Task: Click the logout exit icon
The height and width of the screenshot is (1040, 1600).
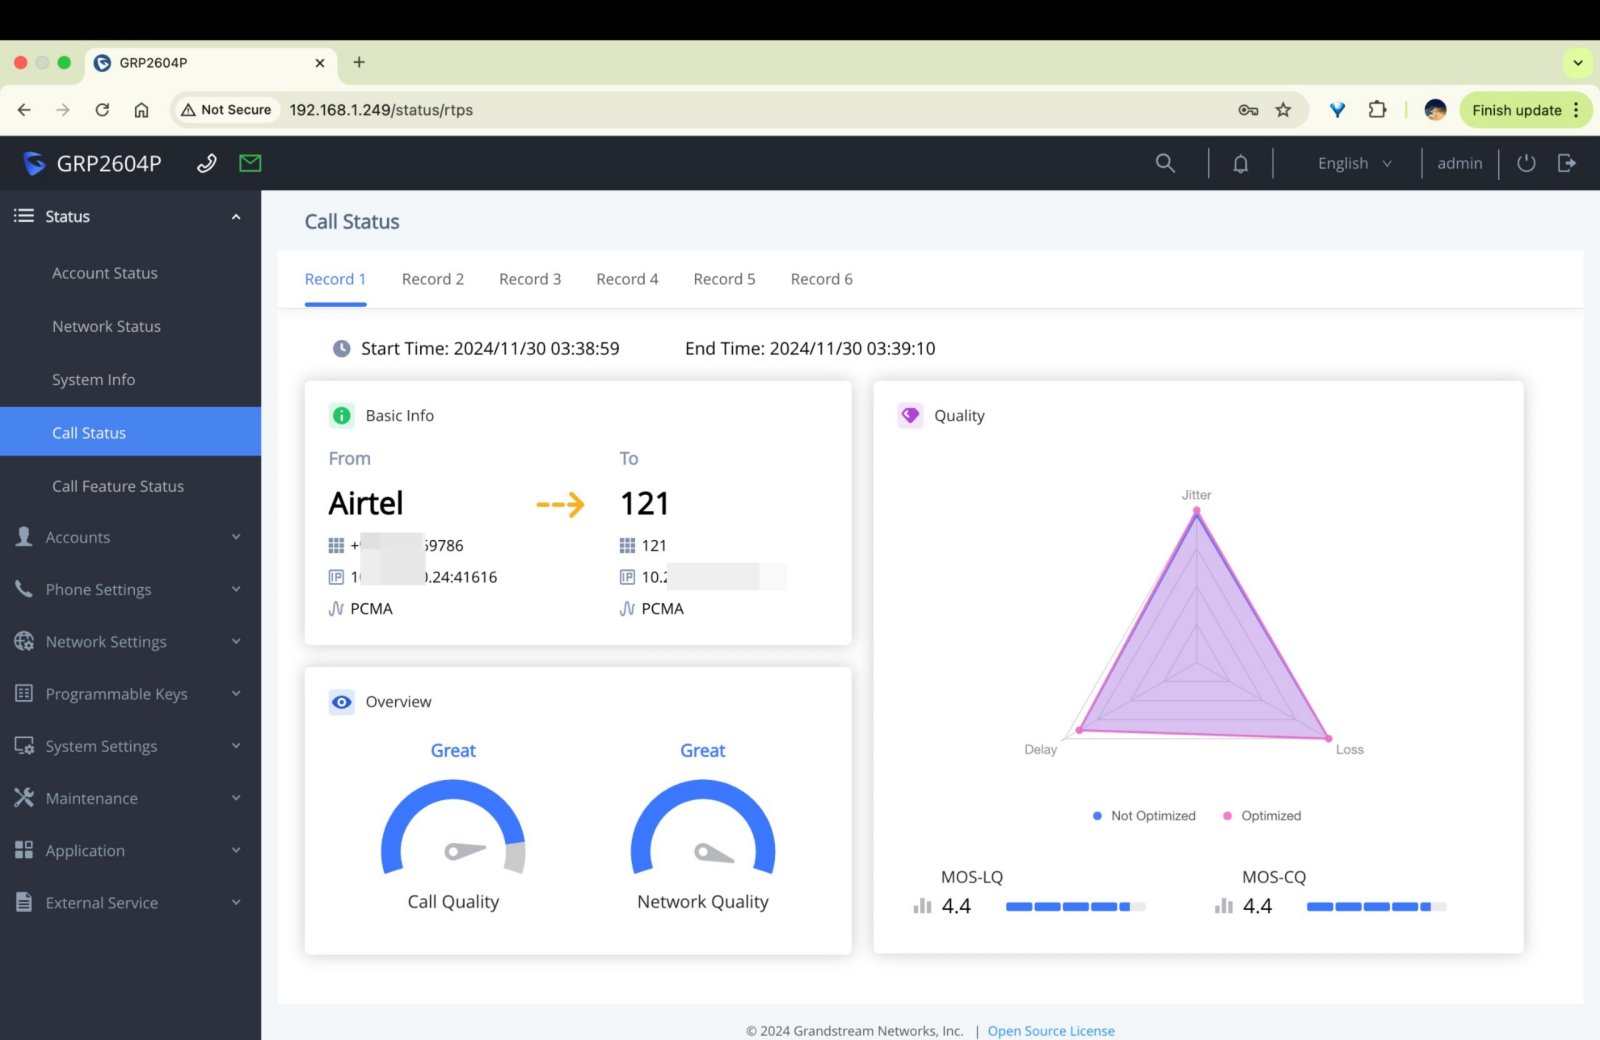Action: 1567,163
